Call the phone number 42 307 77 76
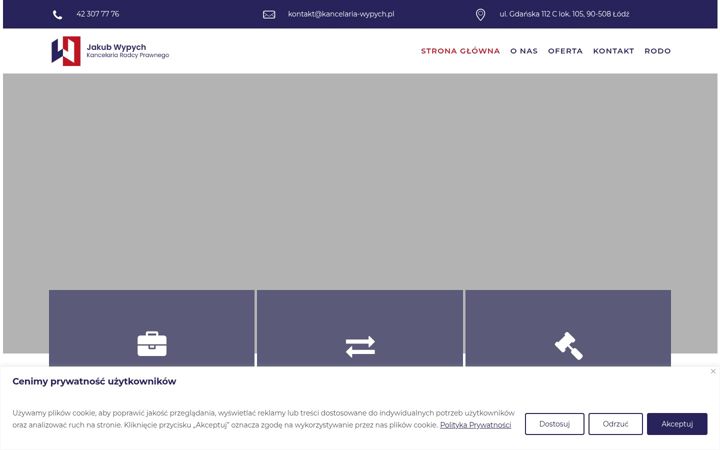The width and height of the screenshot is (720, 450). coord(98,14)
